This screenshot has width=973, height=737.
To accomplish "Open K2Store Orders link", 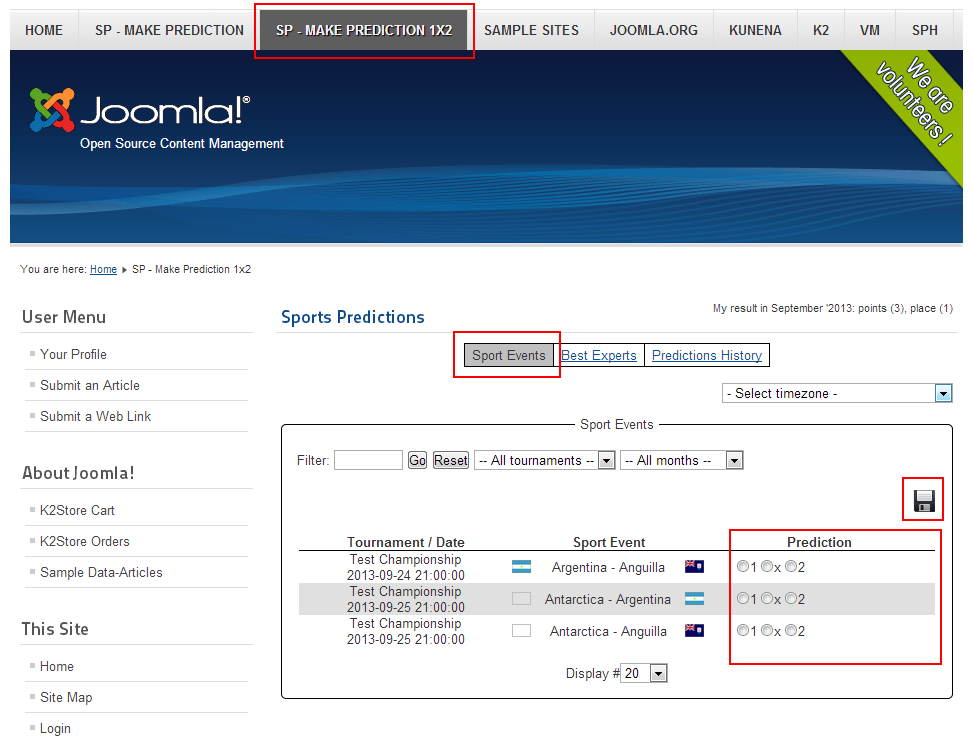I will [x=85, y=542].
